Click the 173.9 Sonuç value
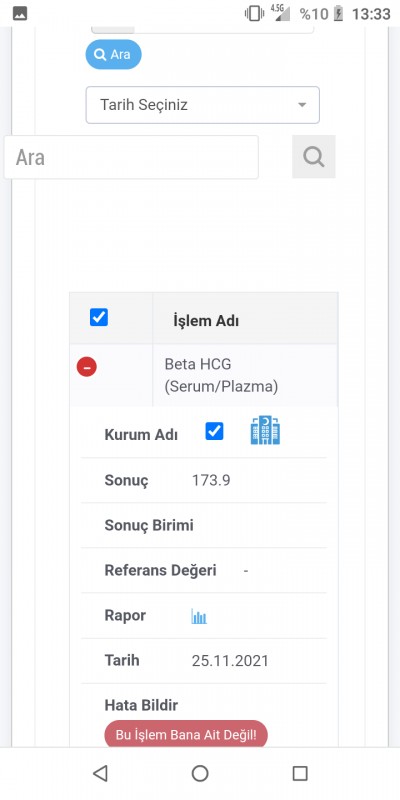The width and height of the screenshot is (400, 800). tap(211, 481)
